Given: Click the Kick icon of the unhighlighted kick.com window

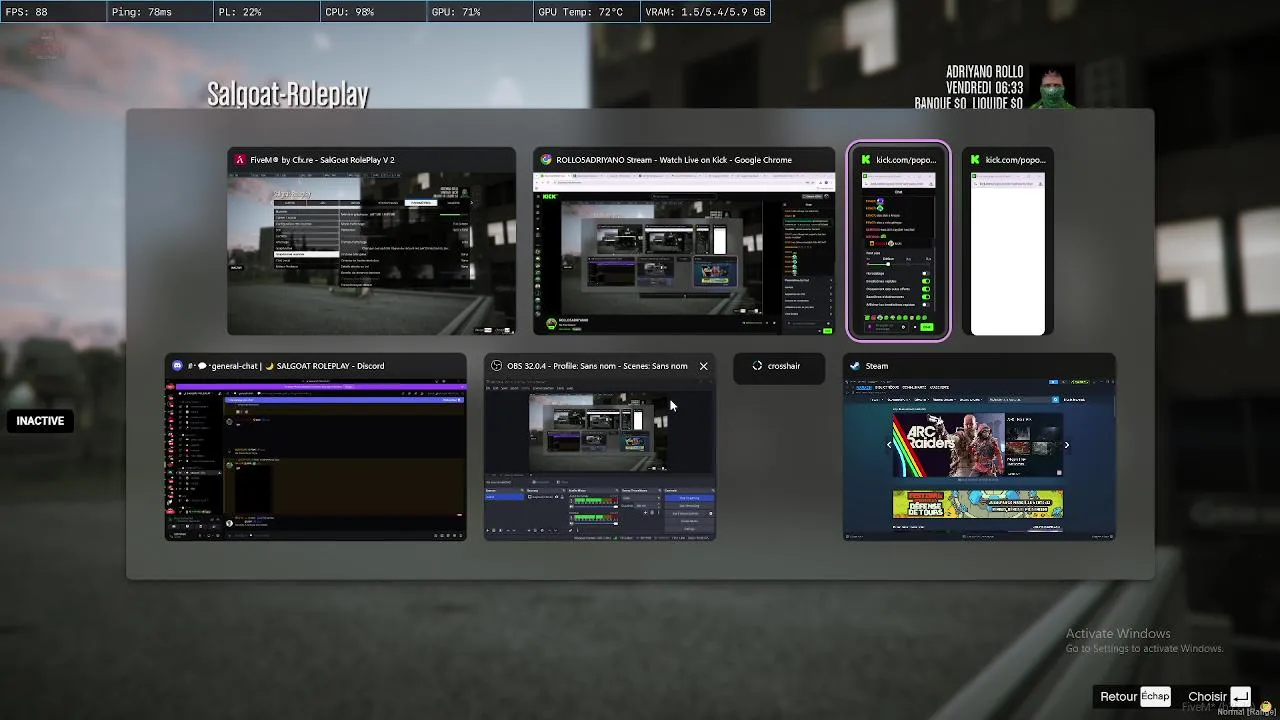Looking at the screenshot, I should (976, 160).
